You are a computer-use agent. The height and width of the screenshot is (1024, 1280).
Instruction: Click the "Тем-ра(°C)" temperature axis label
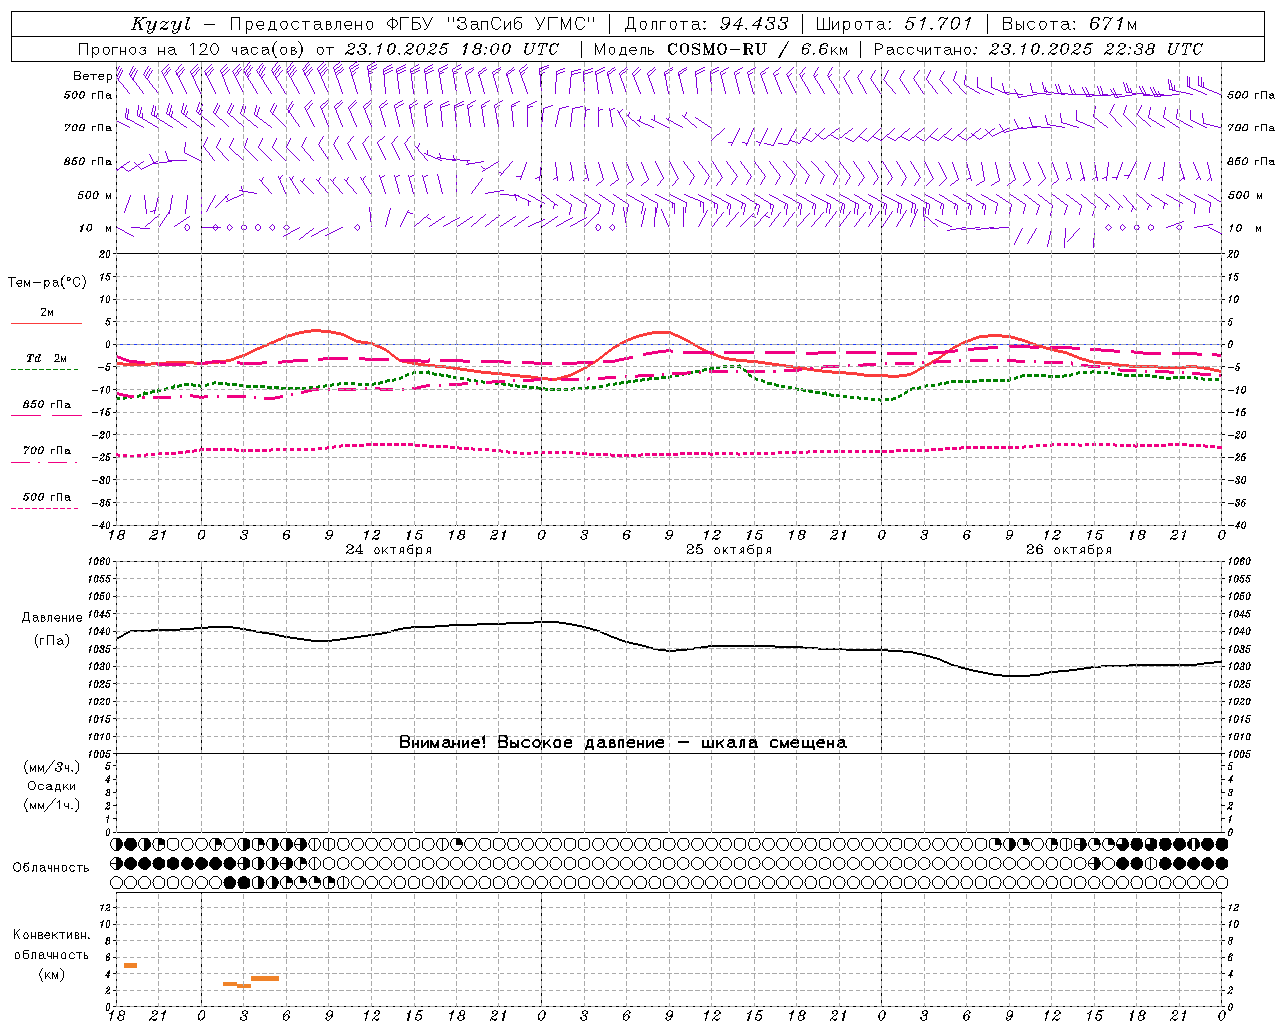[x=47, y=283]
